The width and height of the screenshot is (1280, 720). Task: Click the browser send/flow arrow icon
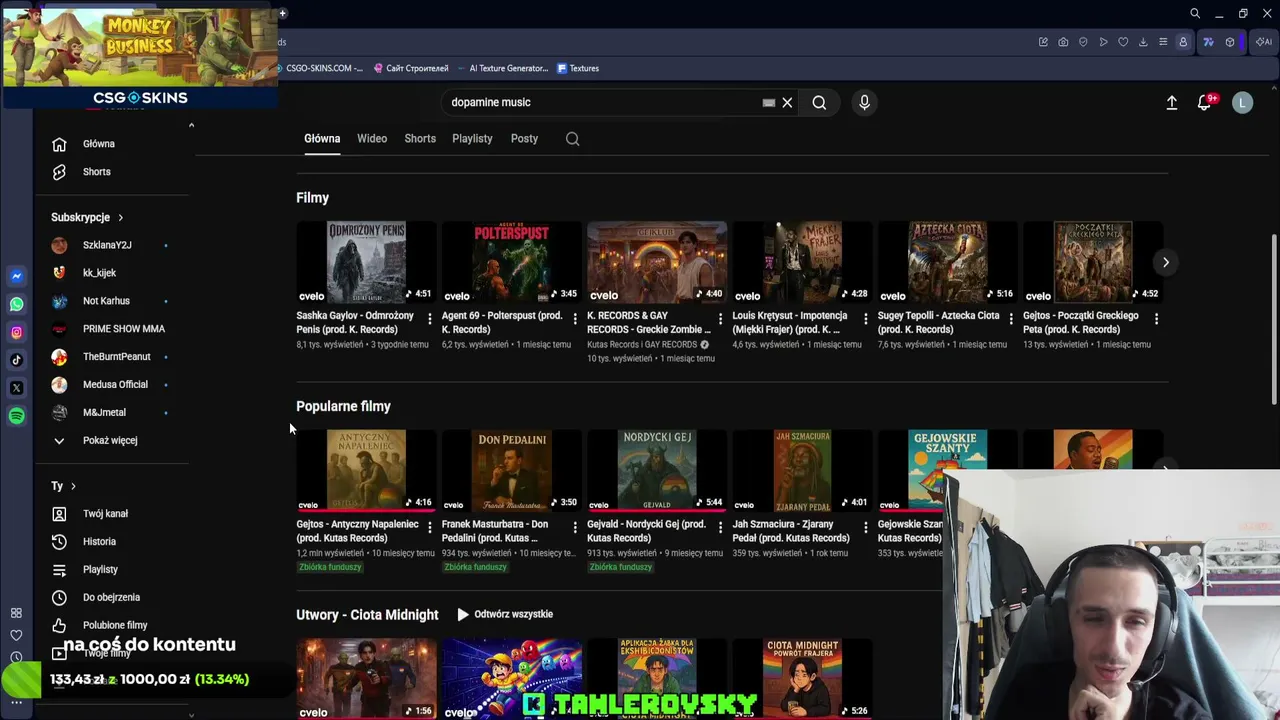[x=1103, y=42]
